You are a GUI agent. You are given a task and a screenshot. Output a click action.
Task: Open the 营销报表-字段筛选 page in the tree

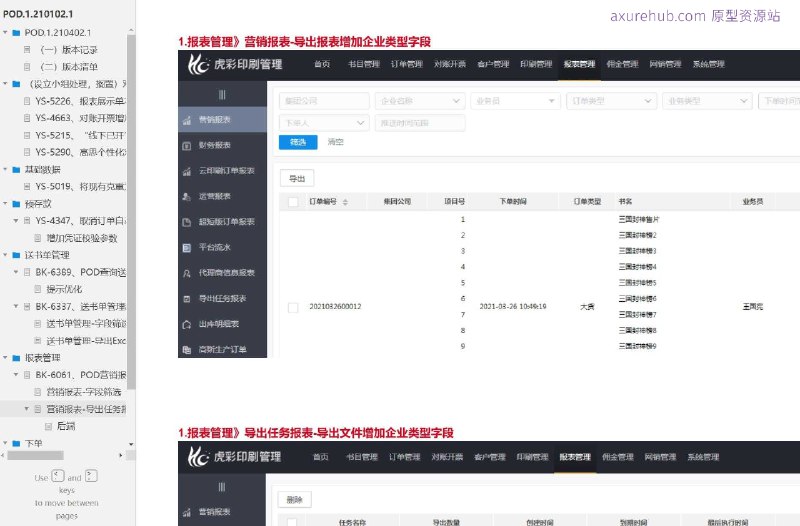(84, 392)
